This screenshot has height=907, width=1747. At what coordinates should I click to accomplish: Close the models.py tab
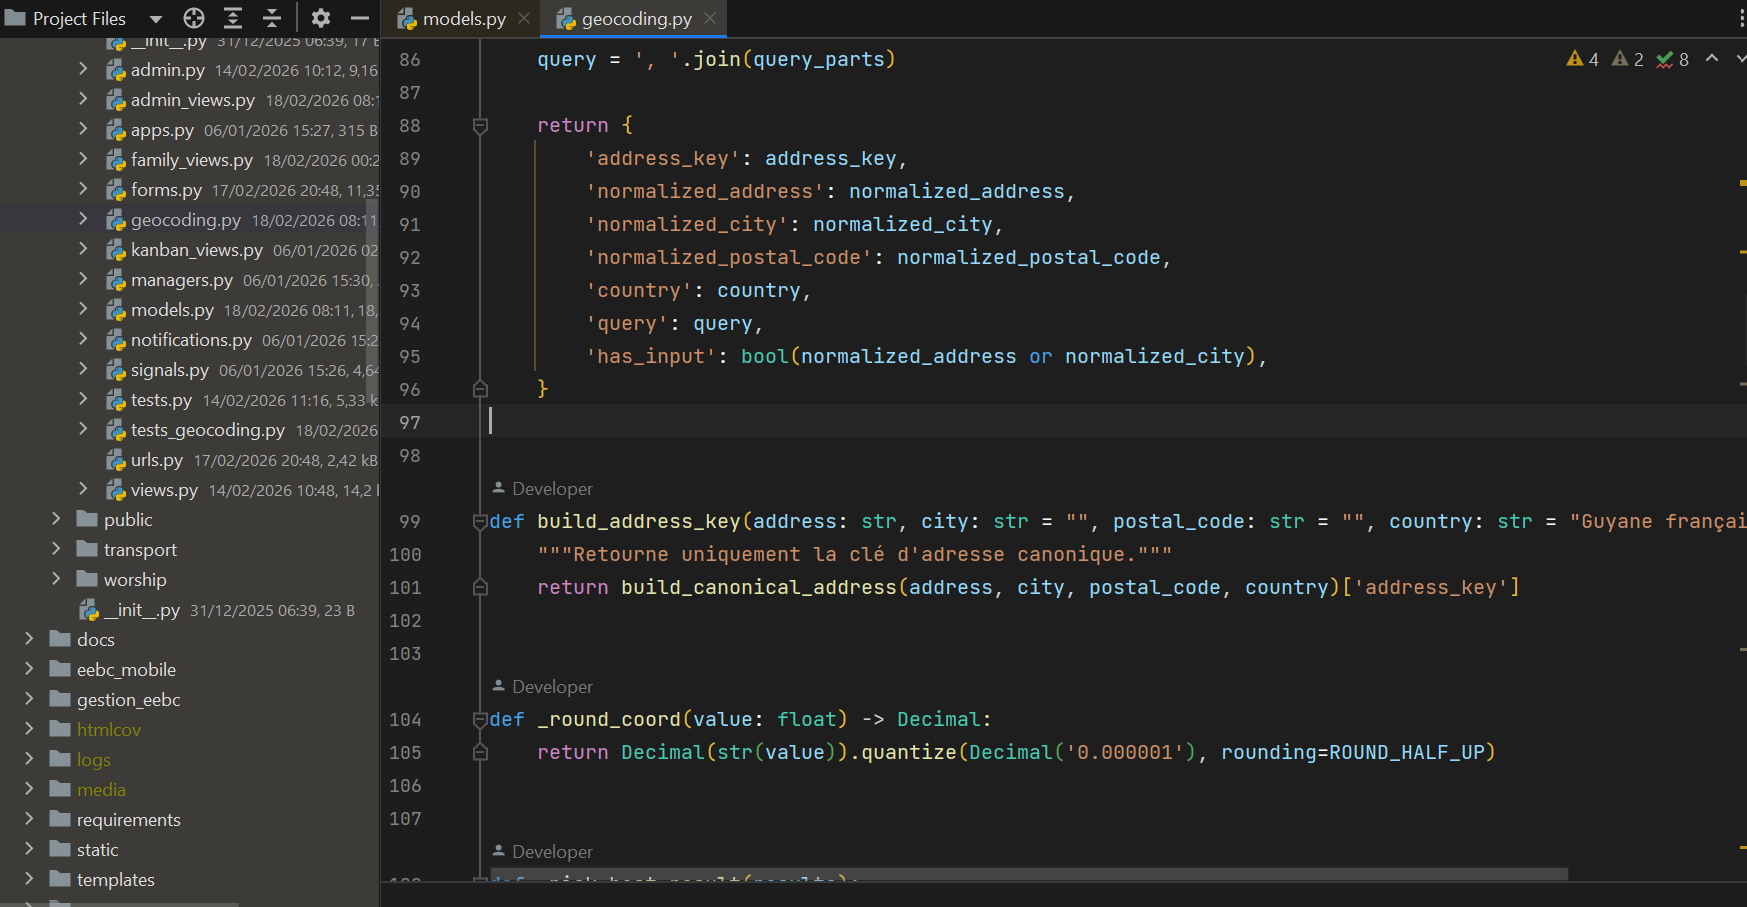tap(524, 19)
